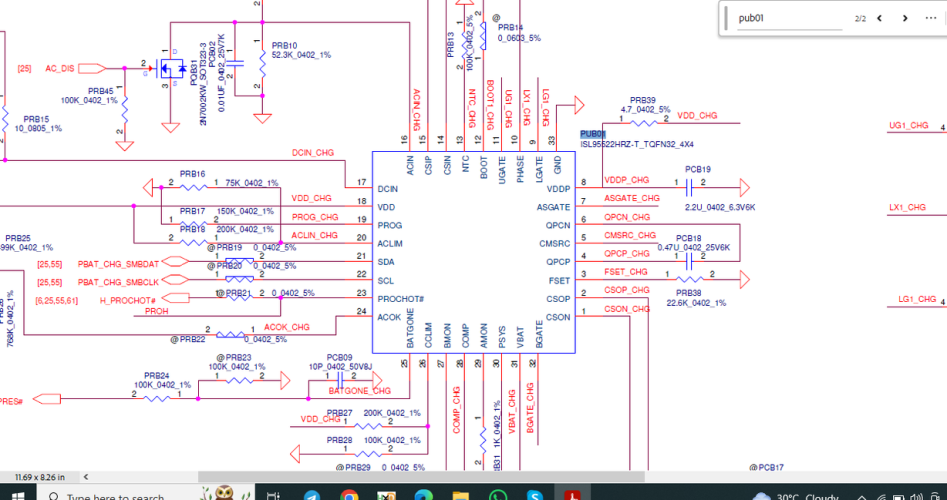This screenshot has width=947, height=500.
Task: Click the PROCHOT# pin name inside the chip
Action: coord(401,298)
